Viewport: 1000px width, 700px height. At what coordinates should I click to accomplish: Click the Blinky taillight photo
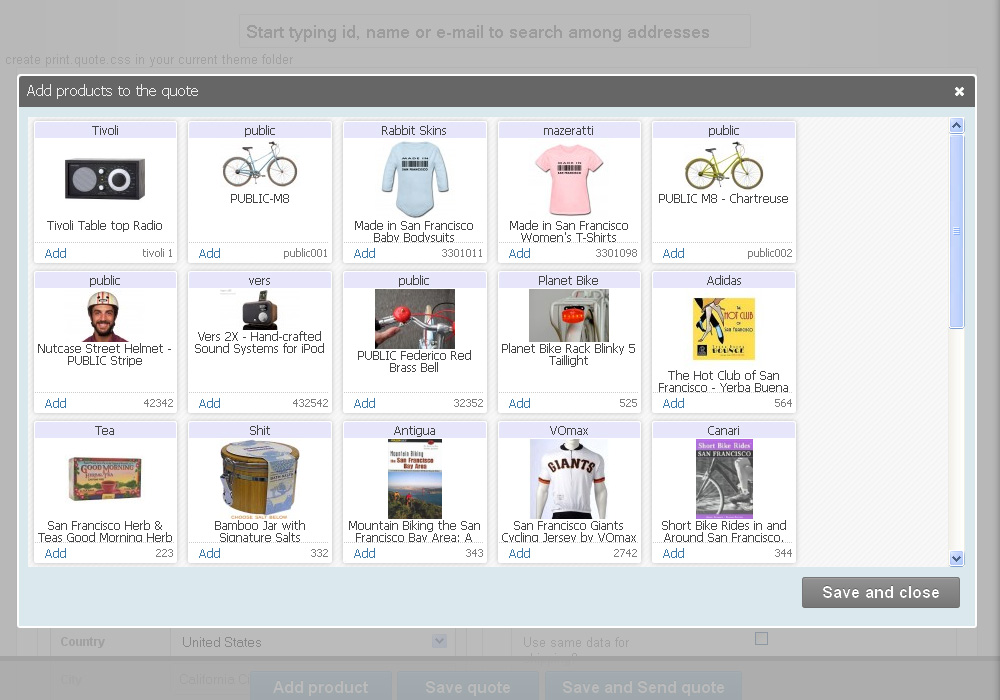[x=569, y=316]
